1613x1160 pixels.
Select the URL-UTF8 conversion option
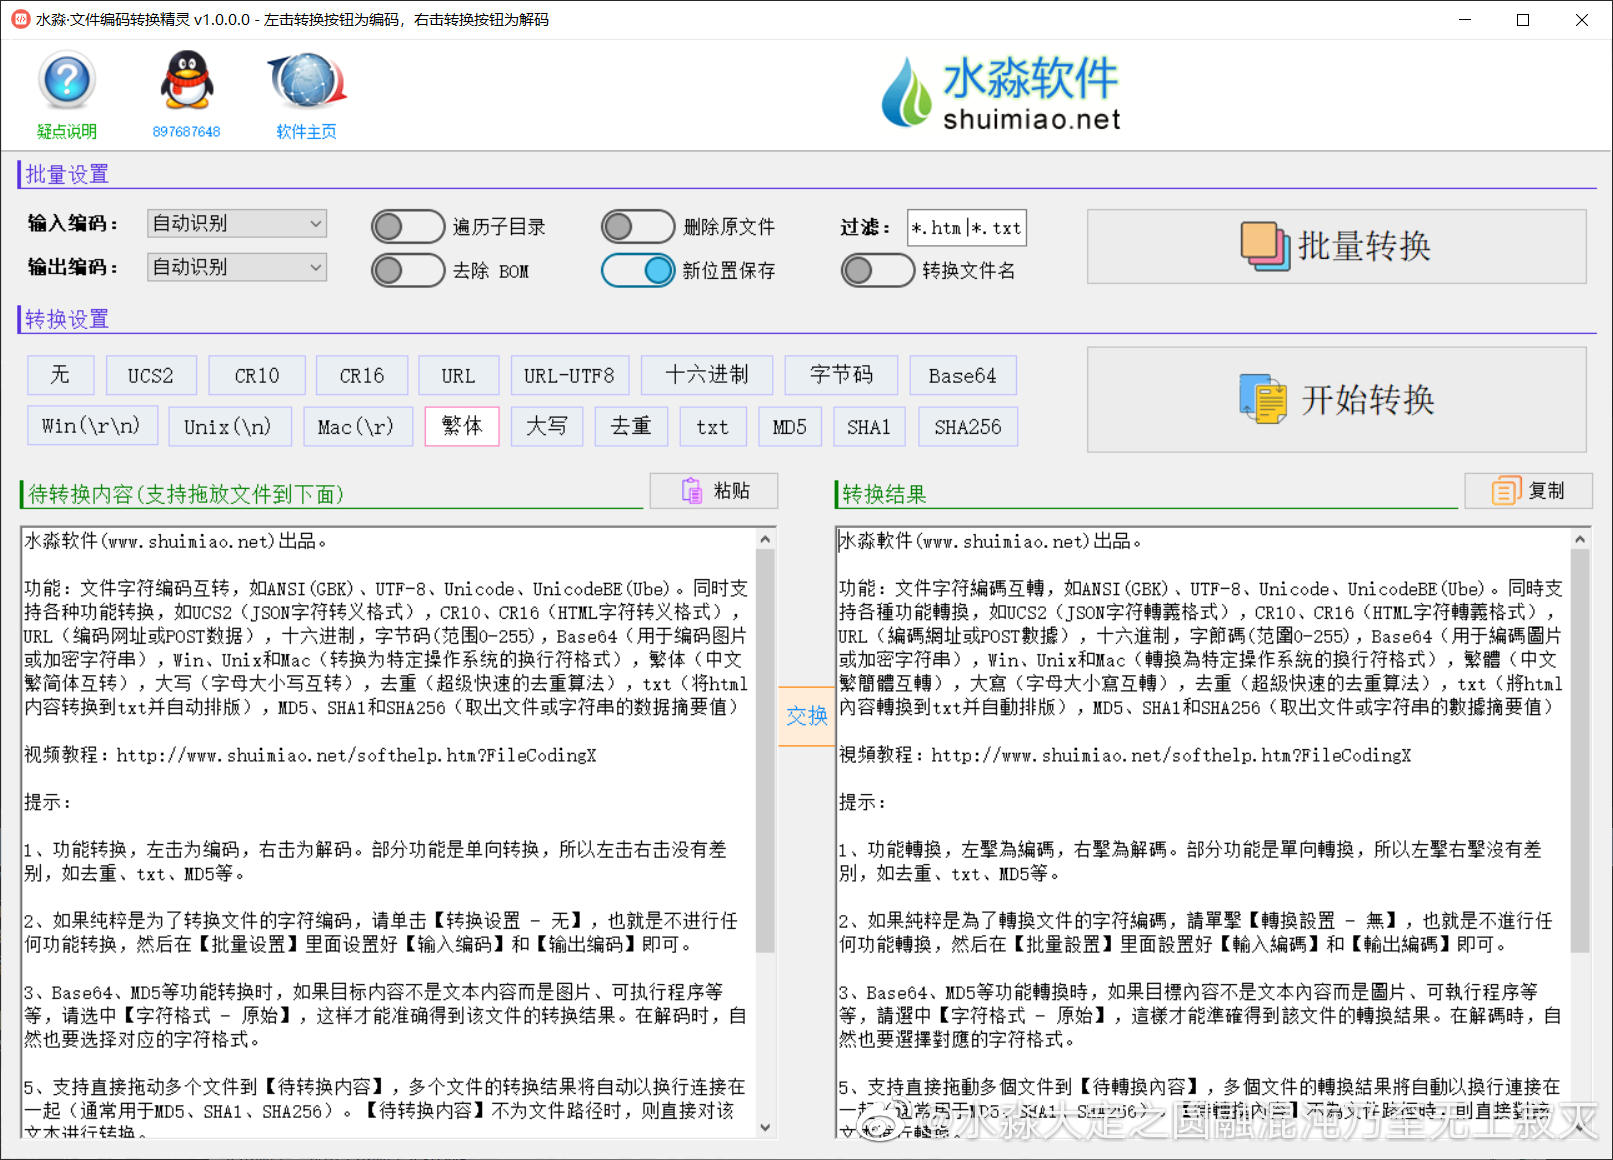(569, 375)
